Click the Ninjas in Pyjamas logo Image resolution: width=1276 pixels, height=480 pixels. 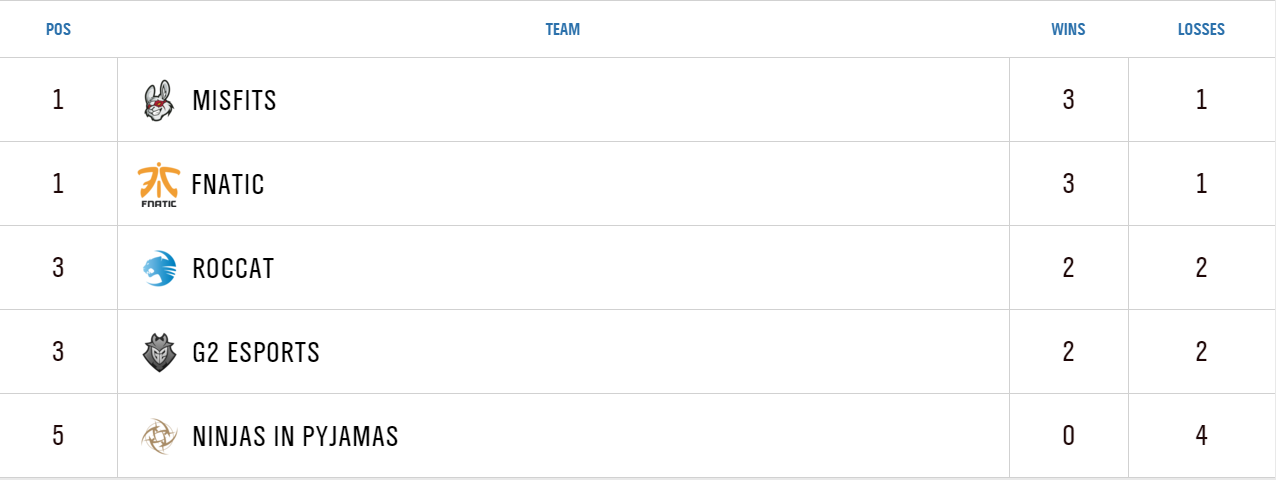point(159,437)
